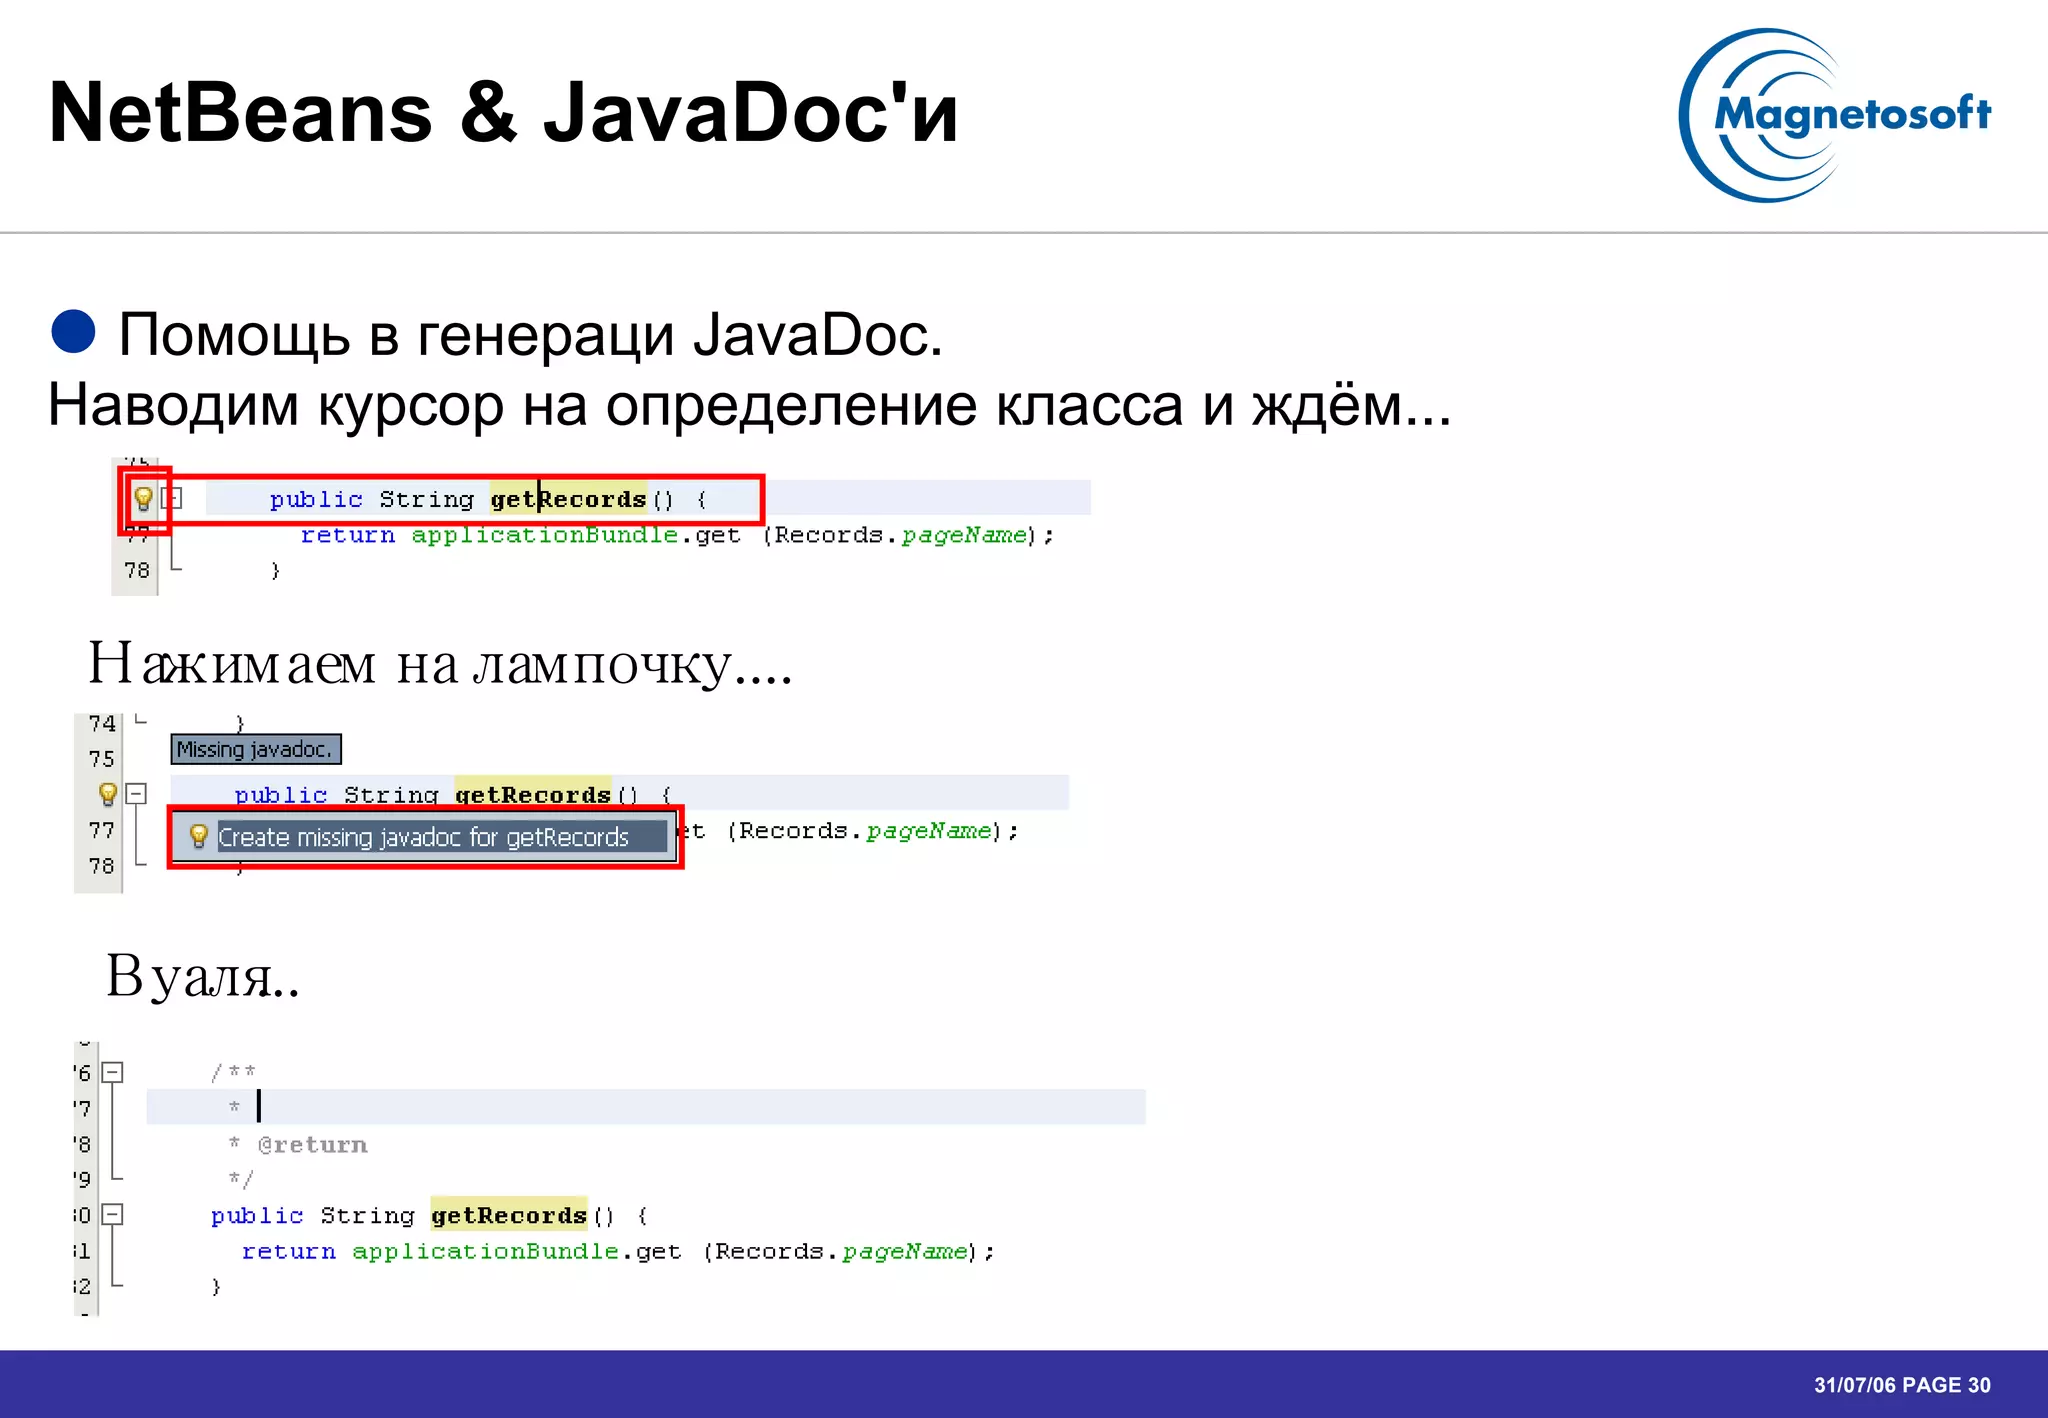Click 'applicationBundle' in the first snippet
Screen dimensions: 2048x1418
click(x=545, y=536)
